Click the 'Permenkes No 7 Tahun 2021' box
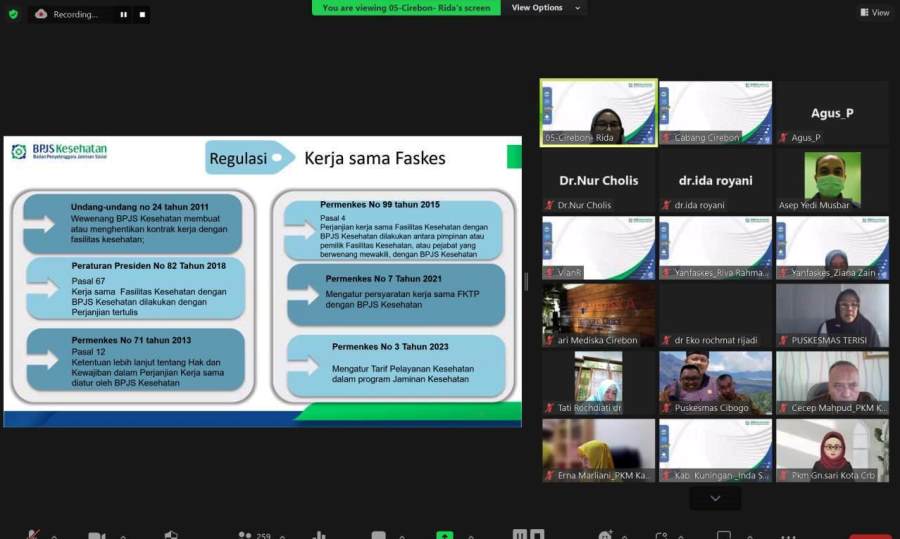 tap(396, 294)
